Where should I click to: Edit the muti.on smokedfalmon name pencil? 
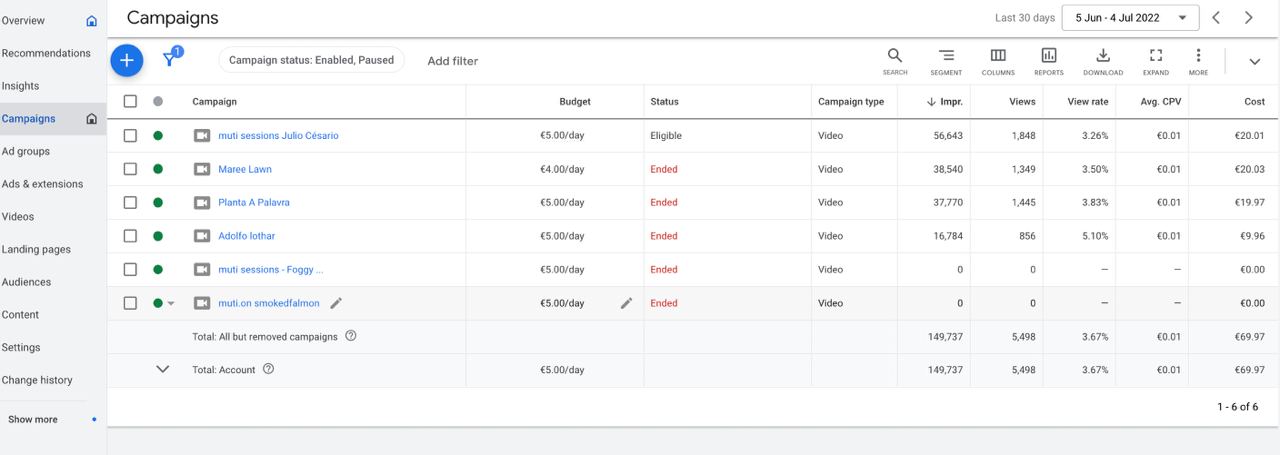pyautogui.click(x=336, y=303)
